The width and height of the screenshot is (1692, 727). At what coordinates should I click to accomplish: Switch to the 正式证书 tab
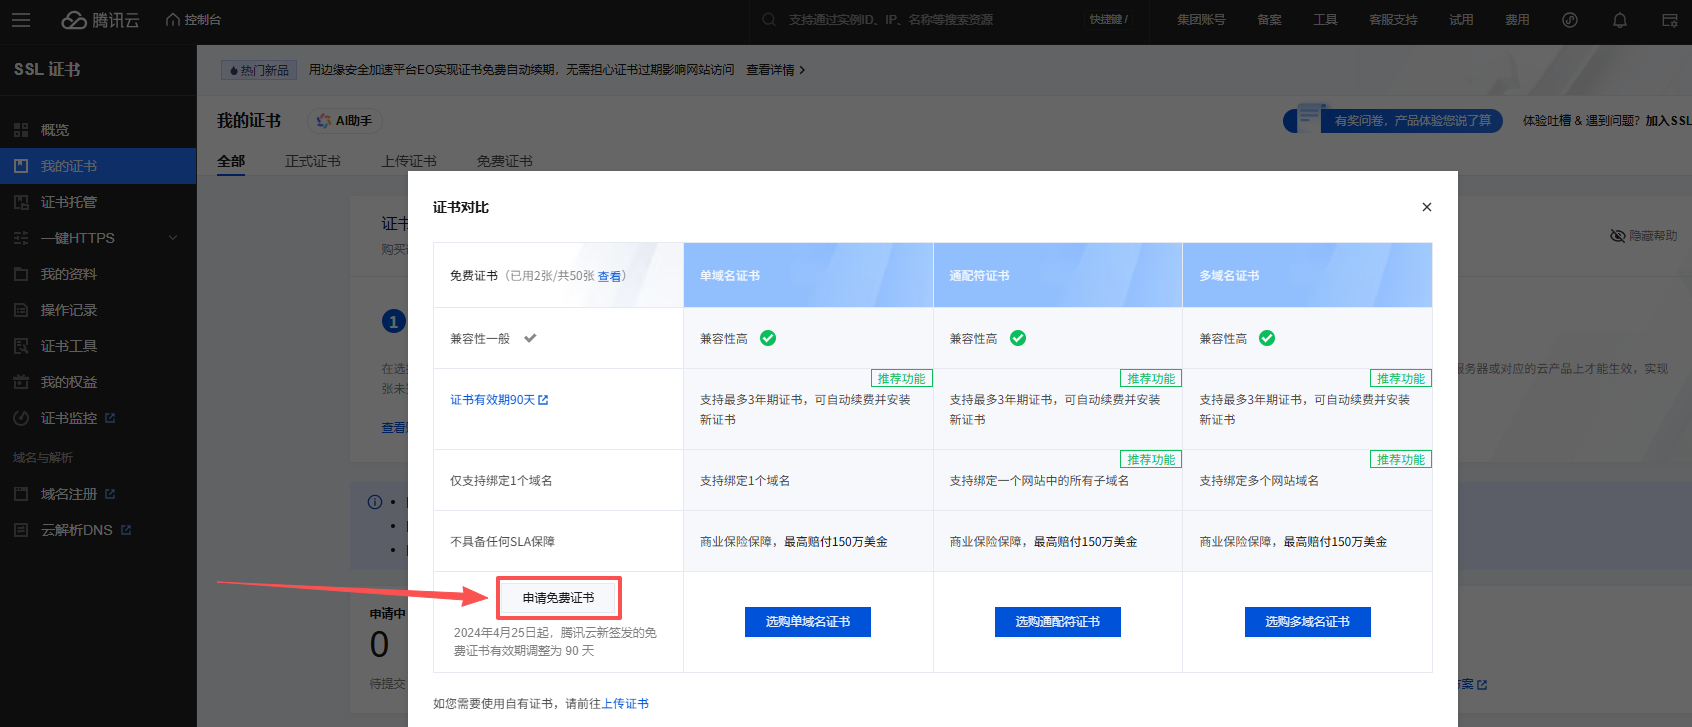(312, 161)
